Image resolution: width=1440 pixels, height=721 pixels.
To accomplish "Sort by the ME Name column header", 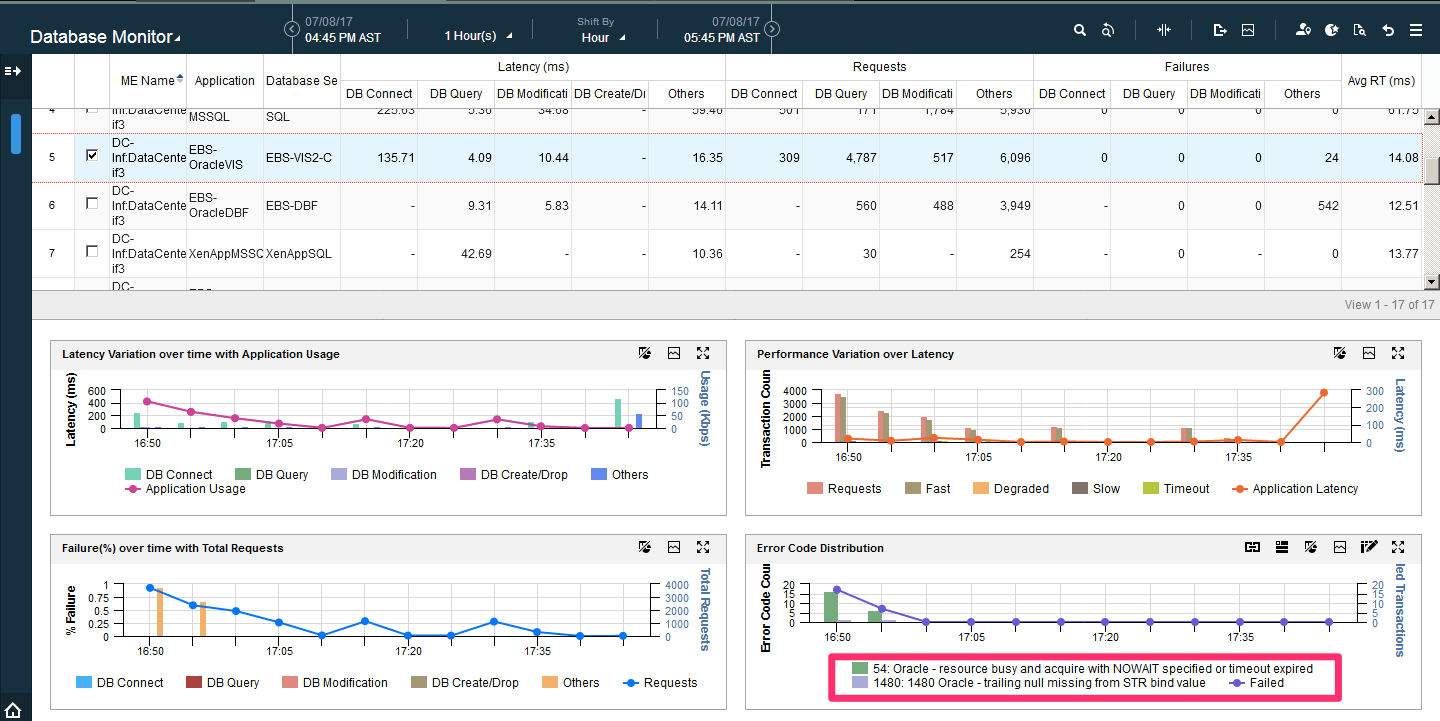I will 148,80.
